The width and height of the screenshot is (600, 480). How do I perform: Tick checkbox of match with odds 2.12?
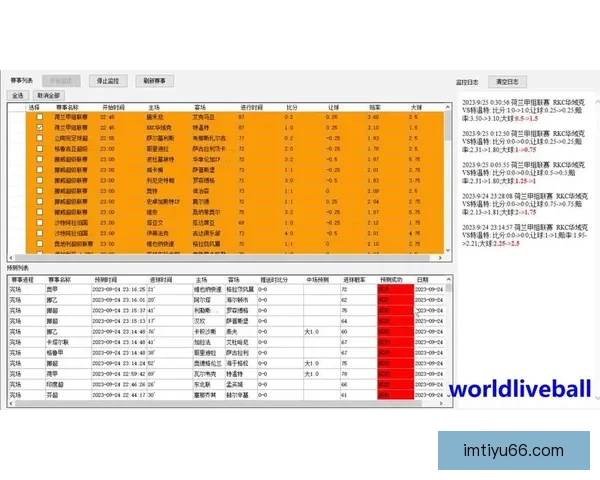[39, 222]
